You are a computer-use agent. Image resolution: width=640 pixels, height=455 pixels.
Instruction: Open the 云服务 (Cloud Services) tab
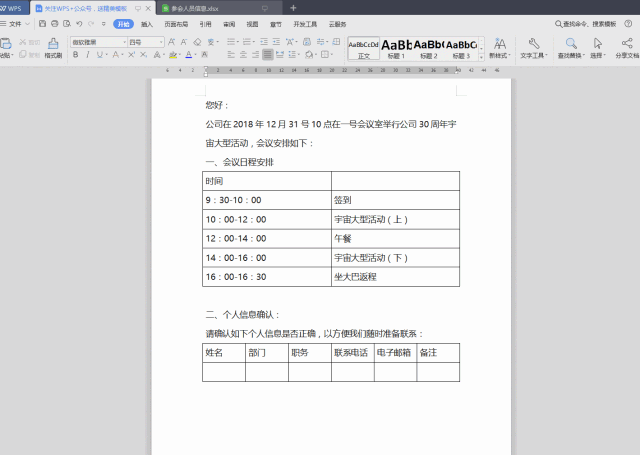tap(338, 24)
